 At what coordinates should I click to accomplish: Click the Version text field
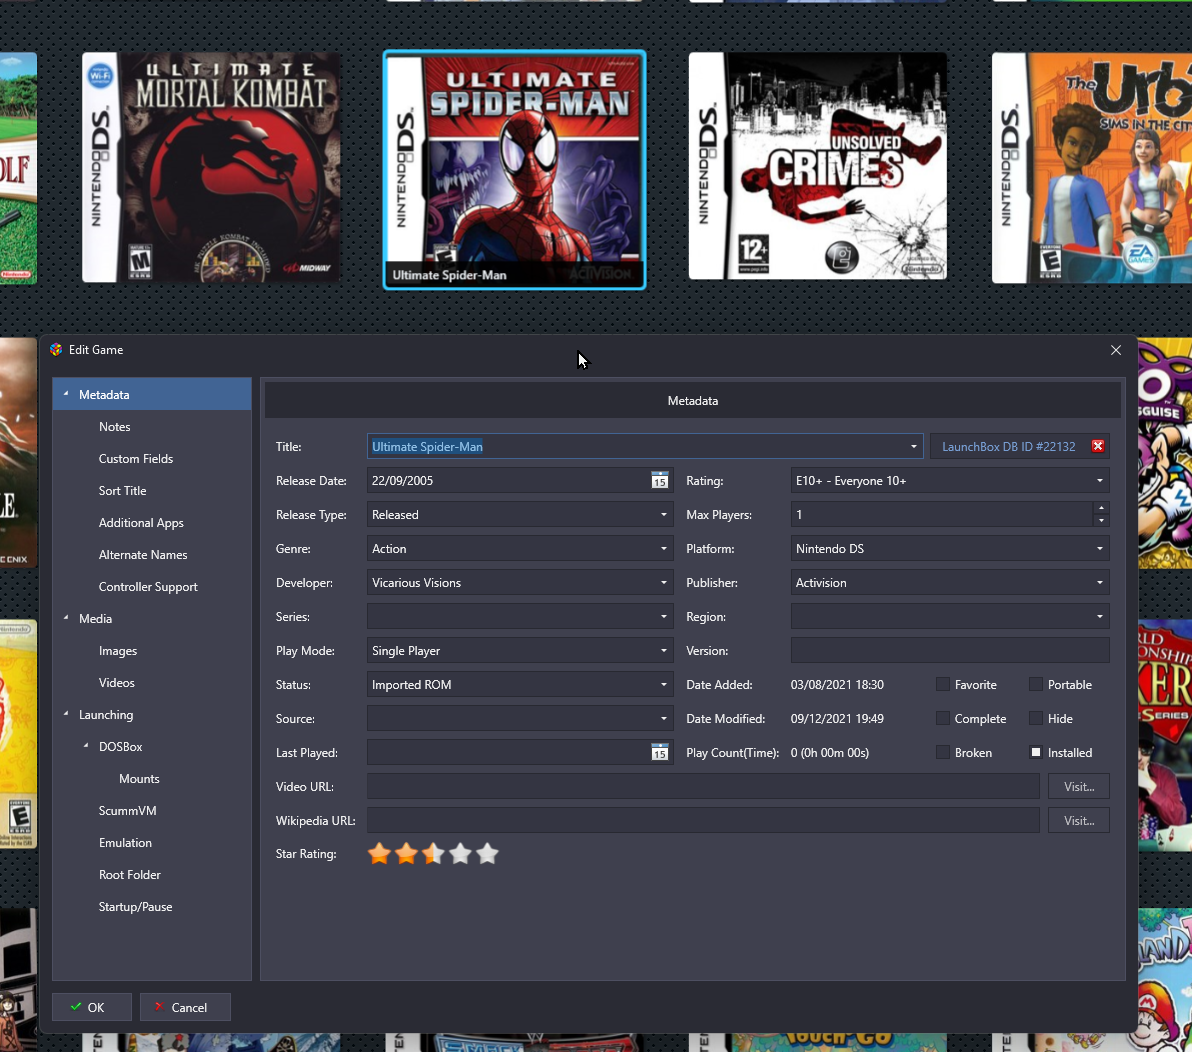click(x=949, y=651)
